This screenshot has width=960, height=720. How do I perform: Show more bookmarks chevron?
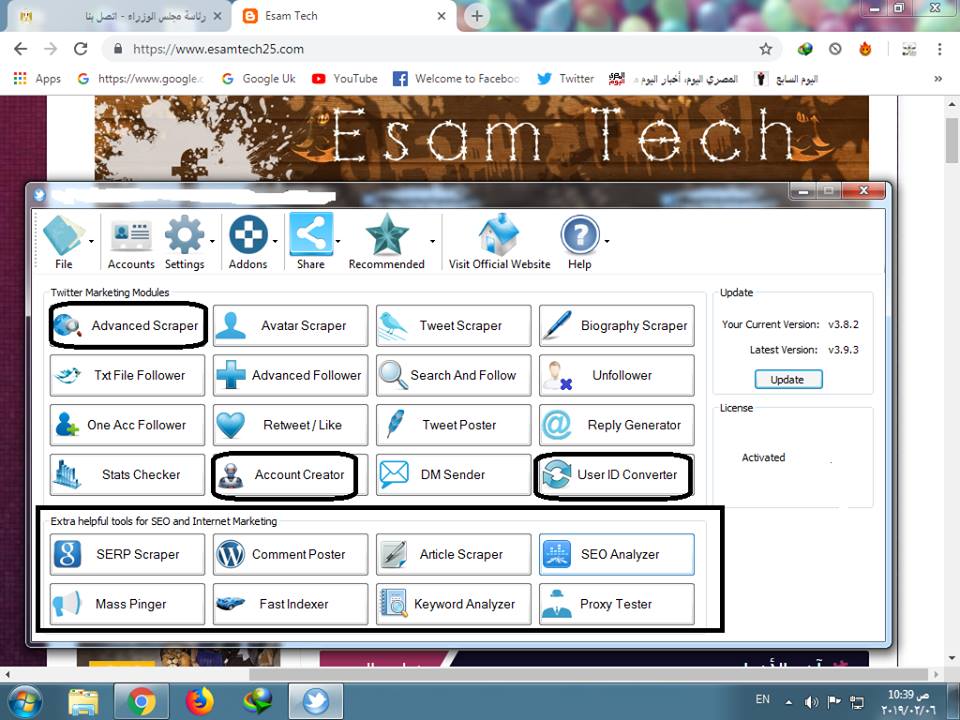937,79
